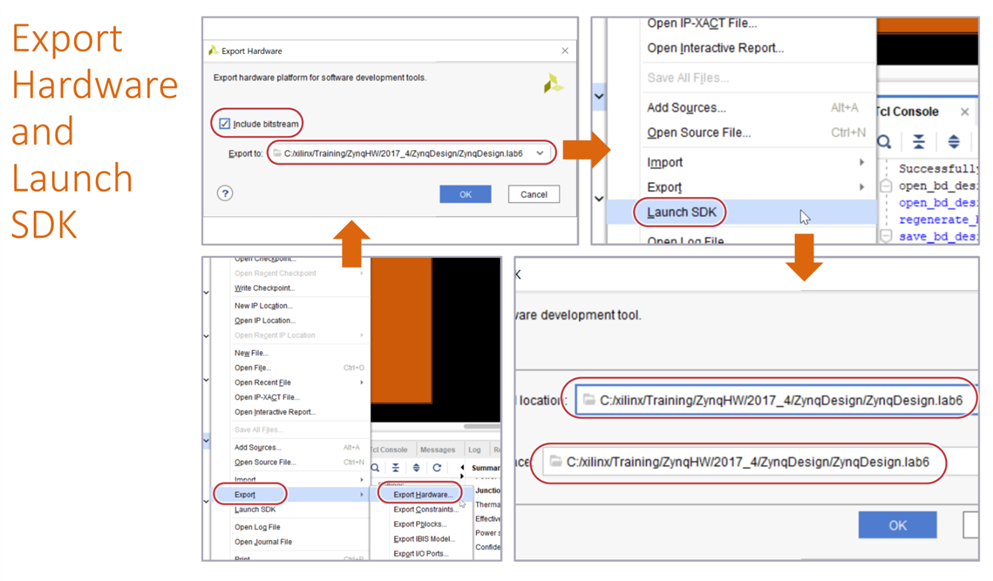This screenshot has width=993, height=581.
Task: Select Export Constraints in the submenu
Action: click(x=426, y=509)
